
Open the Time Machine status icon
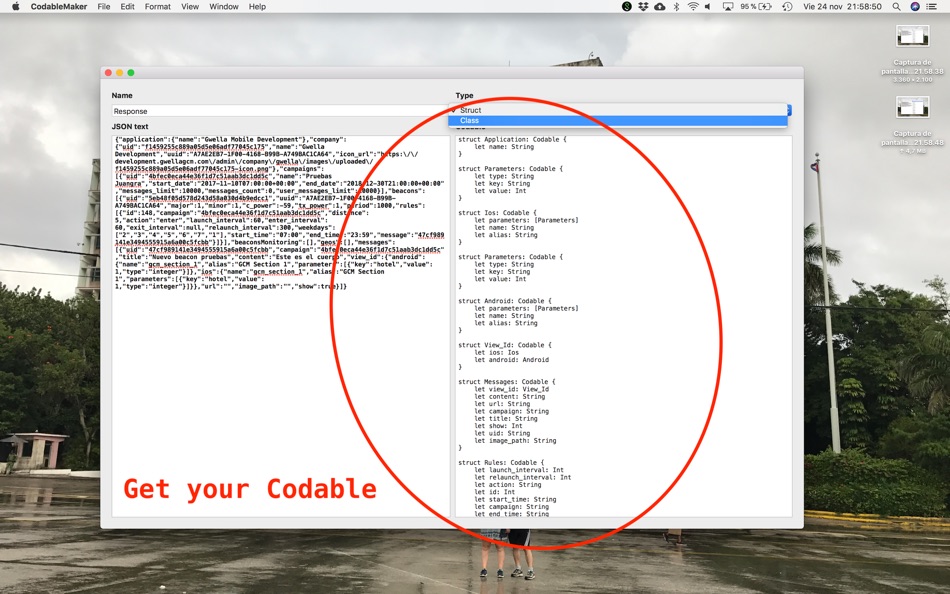coord(787,7)
